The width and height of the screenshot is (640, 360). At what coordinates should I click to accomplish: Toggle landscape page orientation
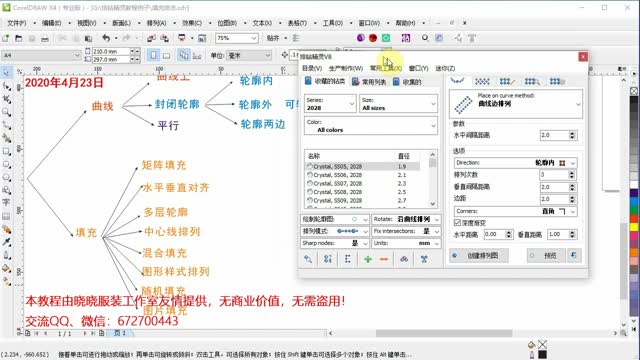(x=167, y=55)
